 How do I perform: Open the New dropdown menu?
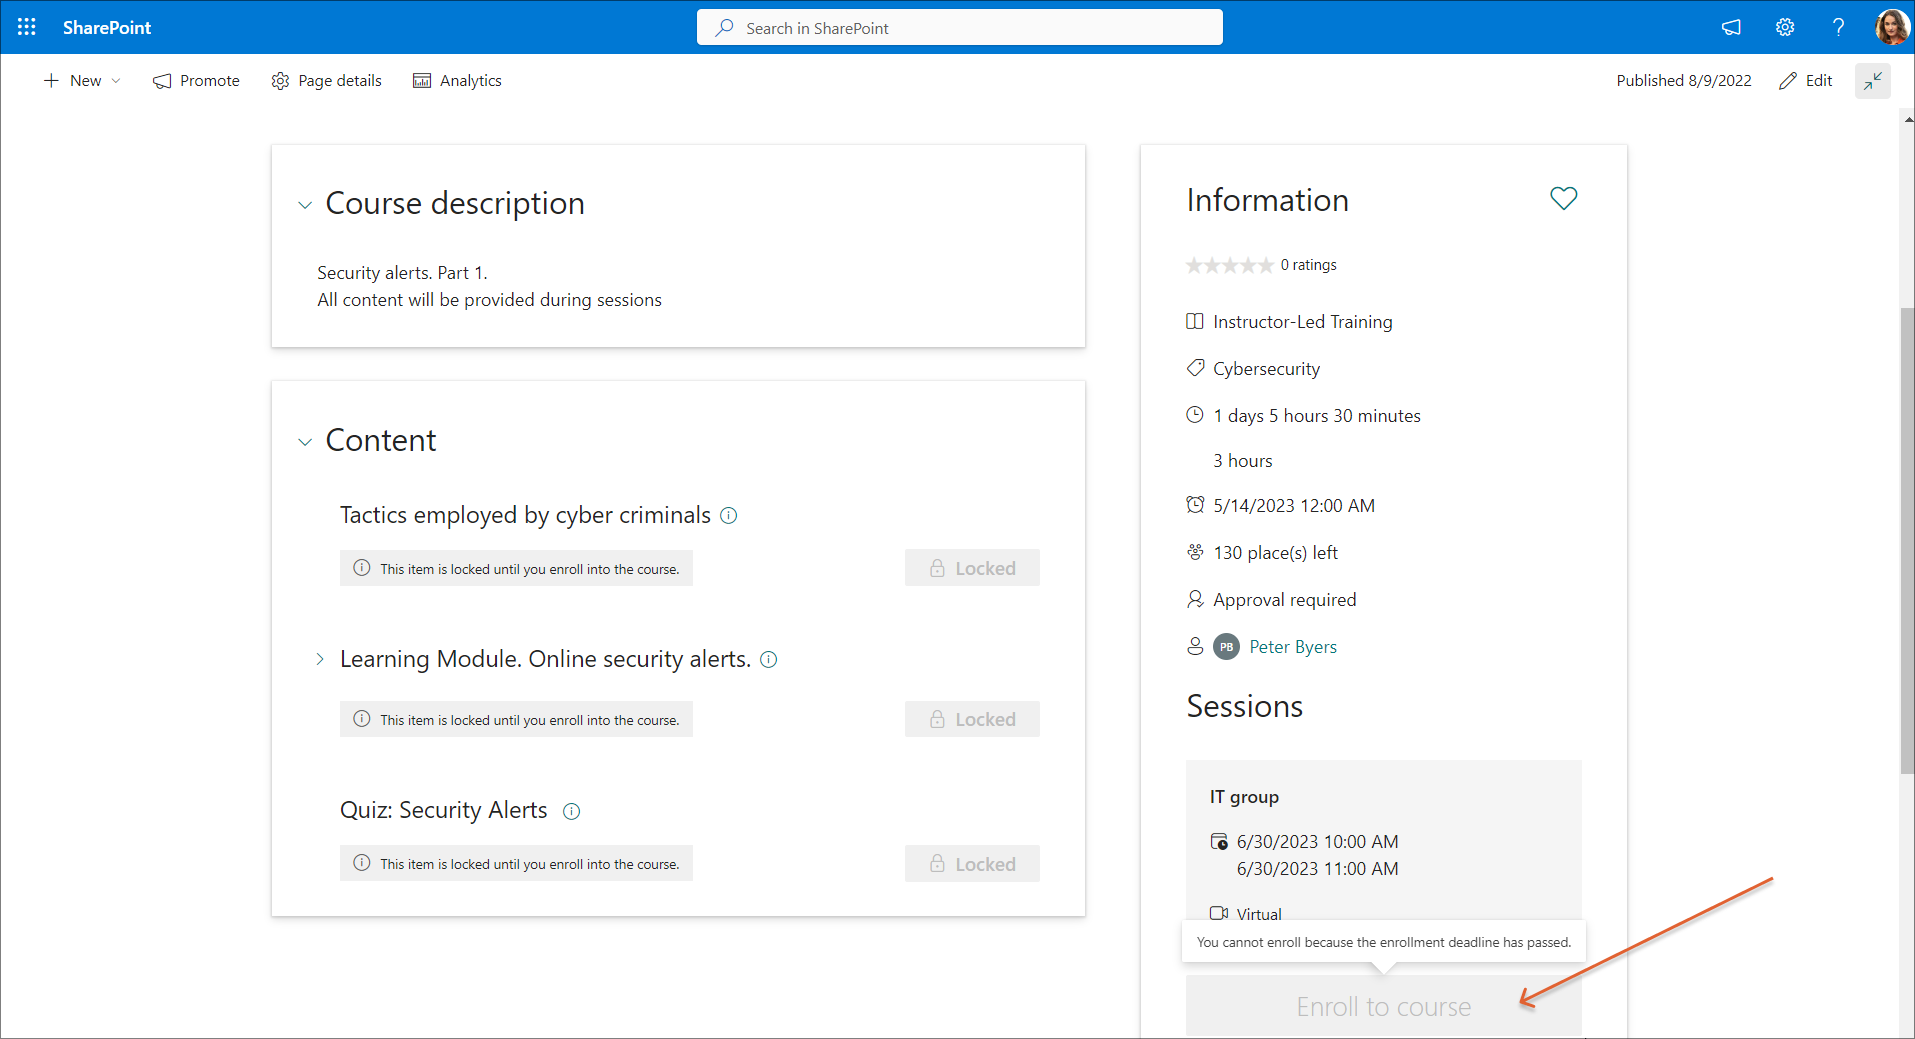click(x=82, y=81)
